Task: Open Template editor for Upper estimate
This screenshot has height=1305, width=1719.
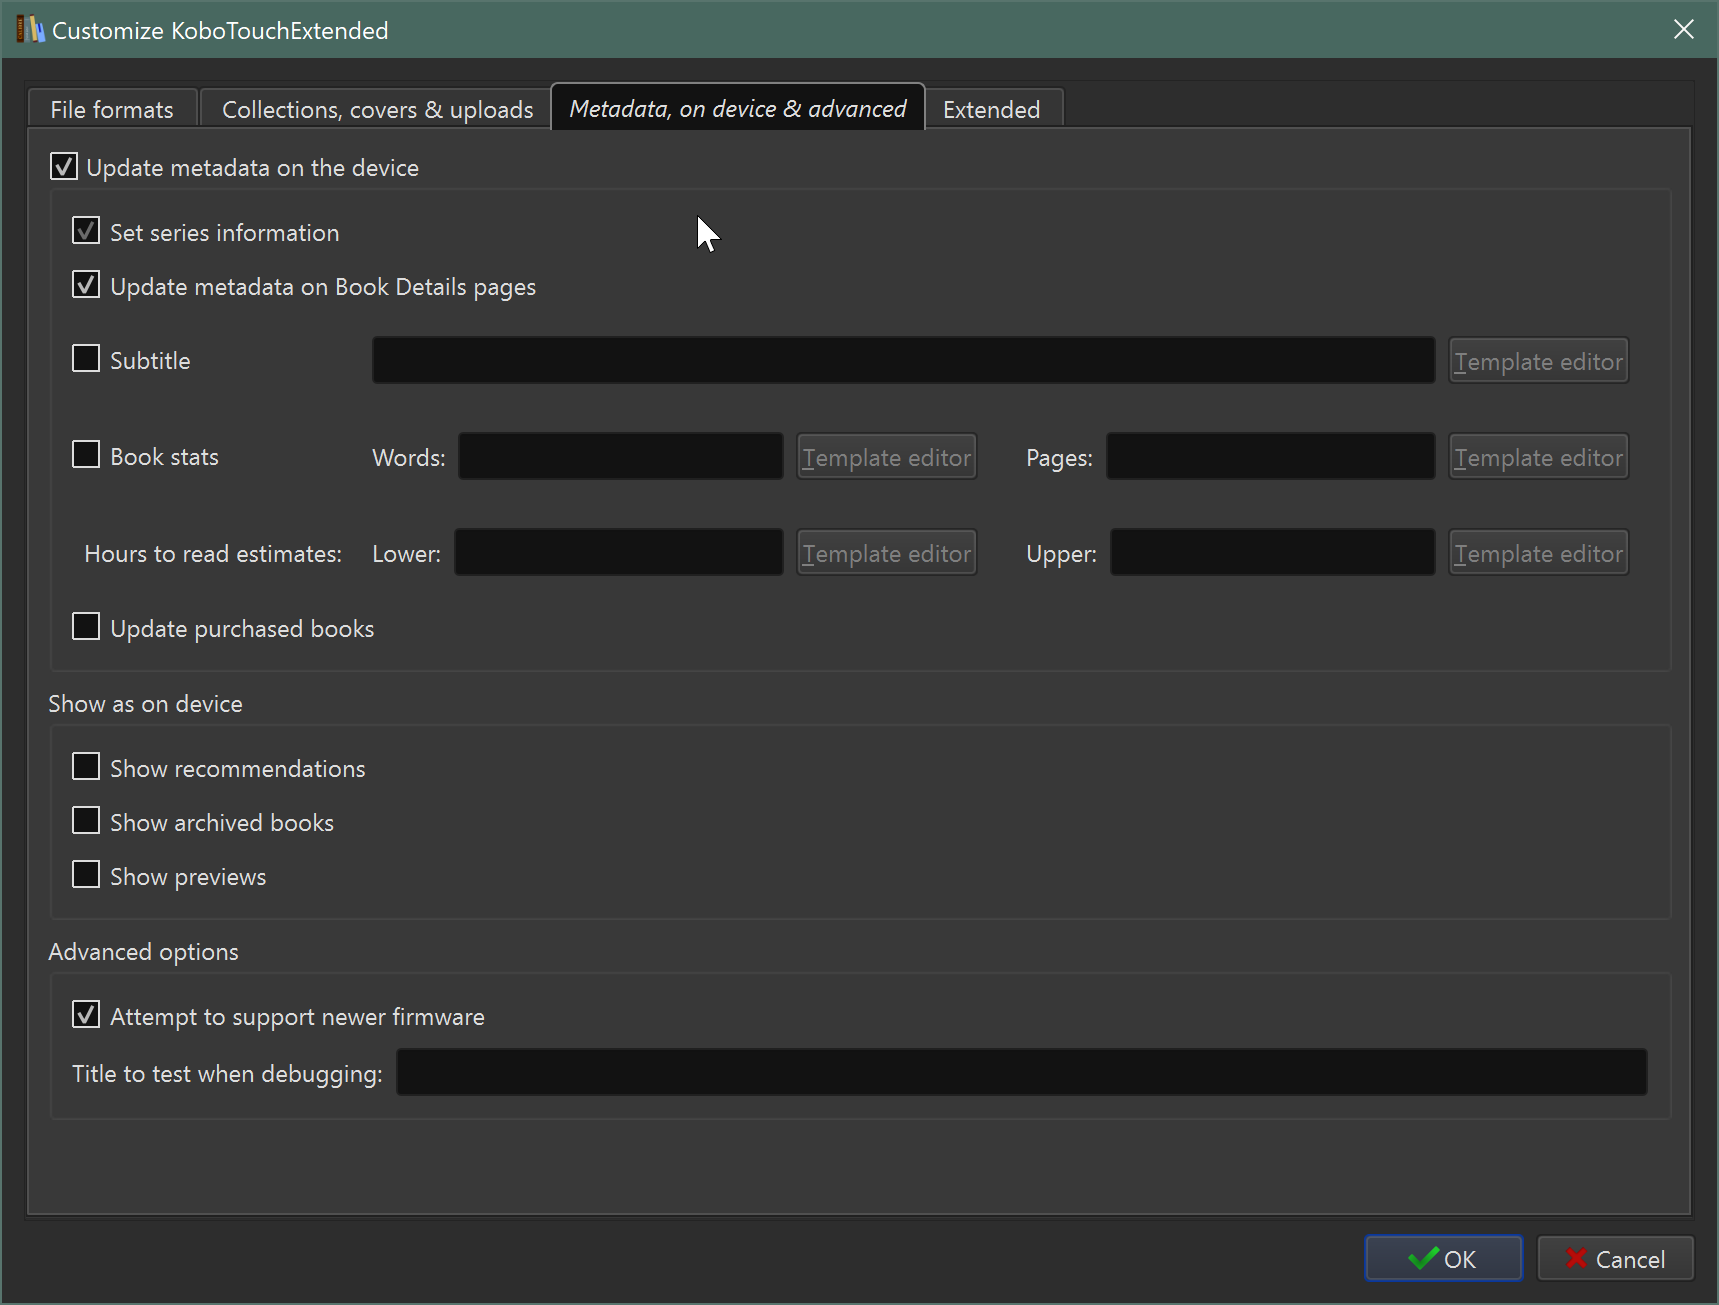Action: pyautogui.click(x=1538, y=553)
